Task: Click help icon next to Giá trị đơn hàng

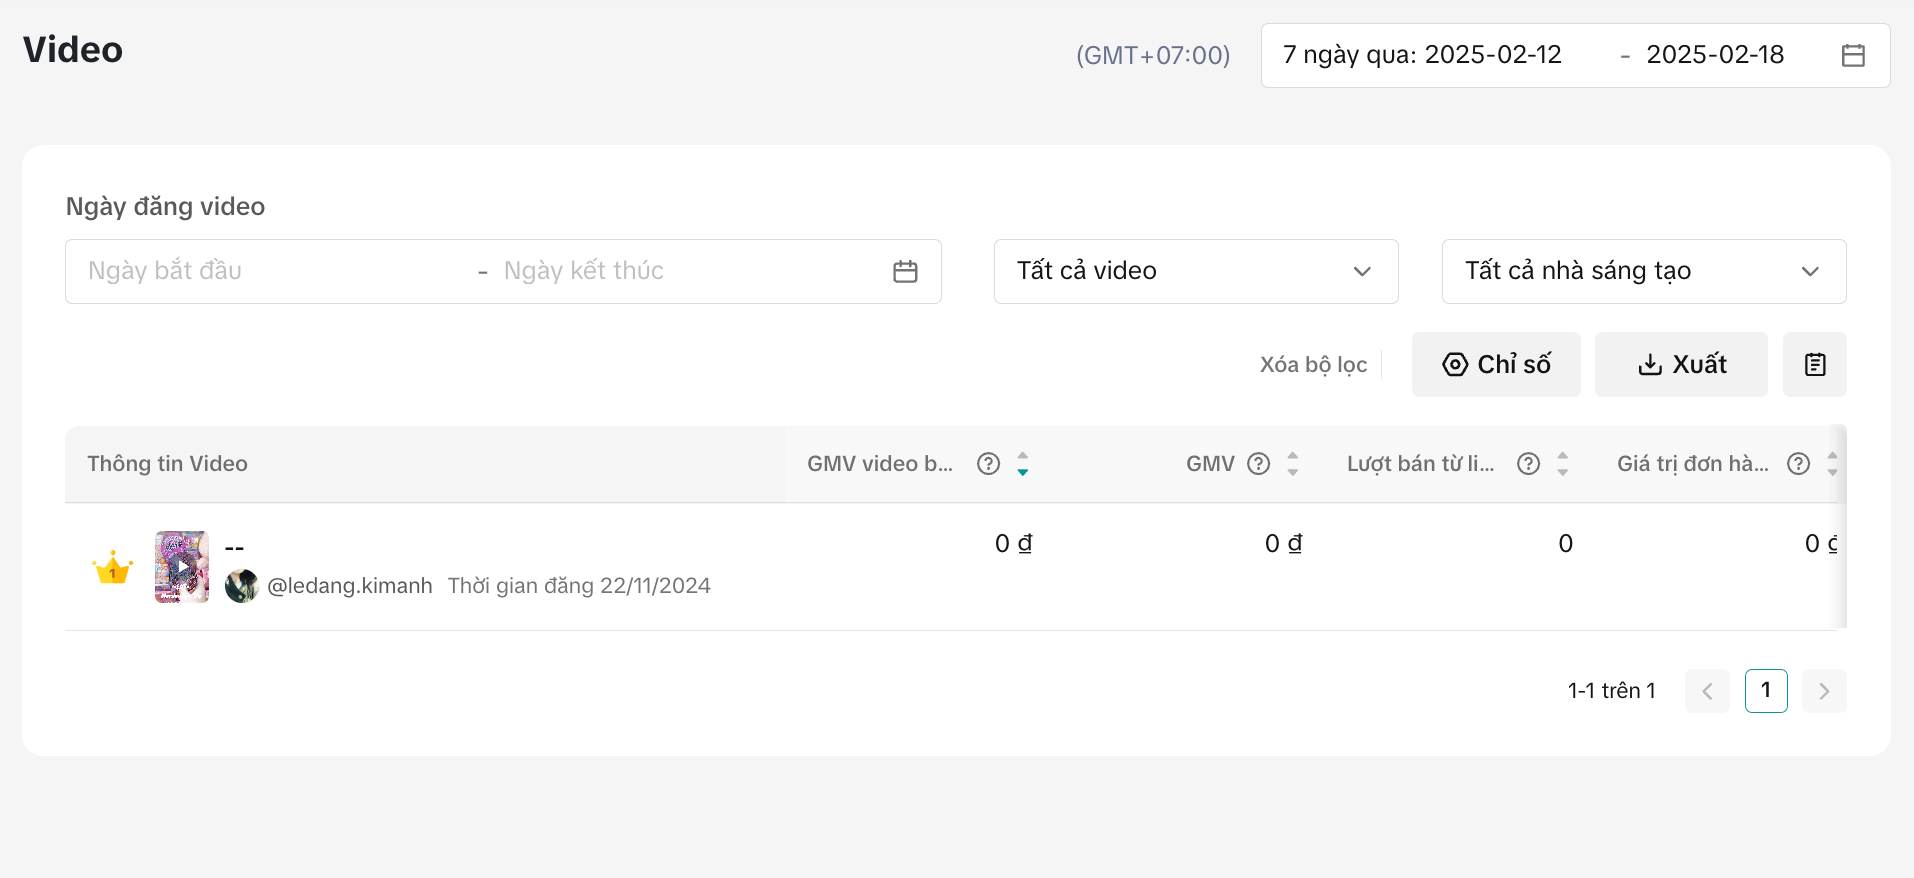Action: pos(1798,463)
